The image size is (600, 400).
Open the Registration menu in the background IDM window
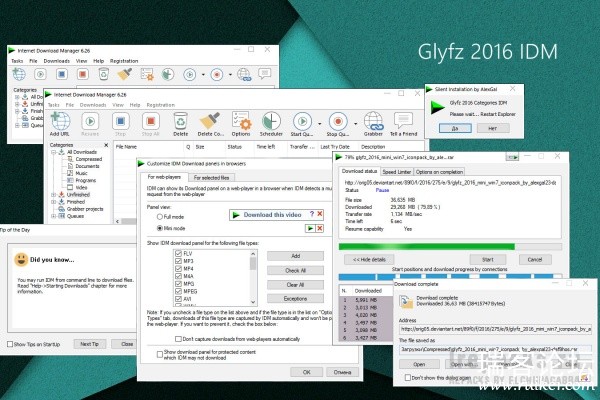(124, 61)
